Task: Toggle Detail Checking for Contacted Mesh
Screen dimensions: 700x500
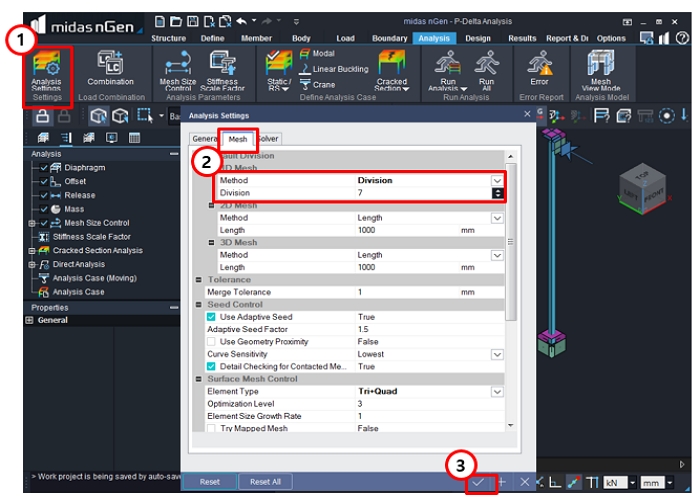Action: 212,367
